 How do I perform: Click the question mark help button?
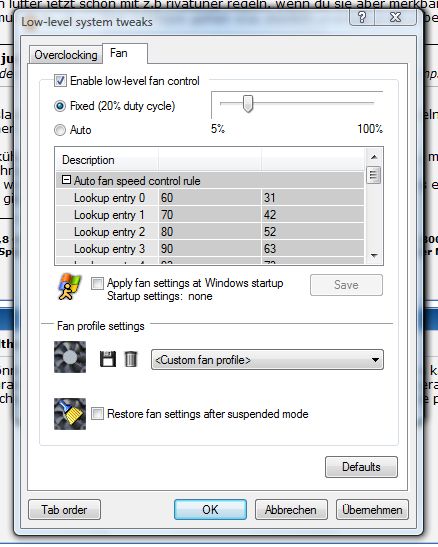(362, 17)
